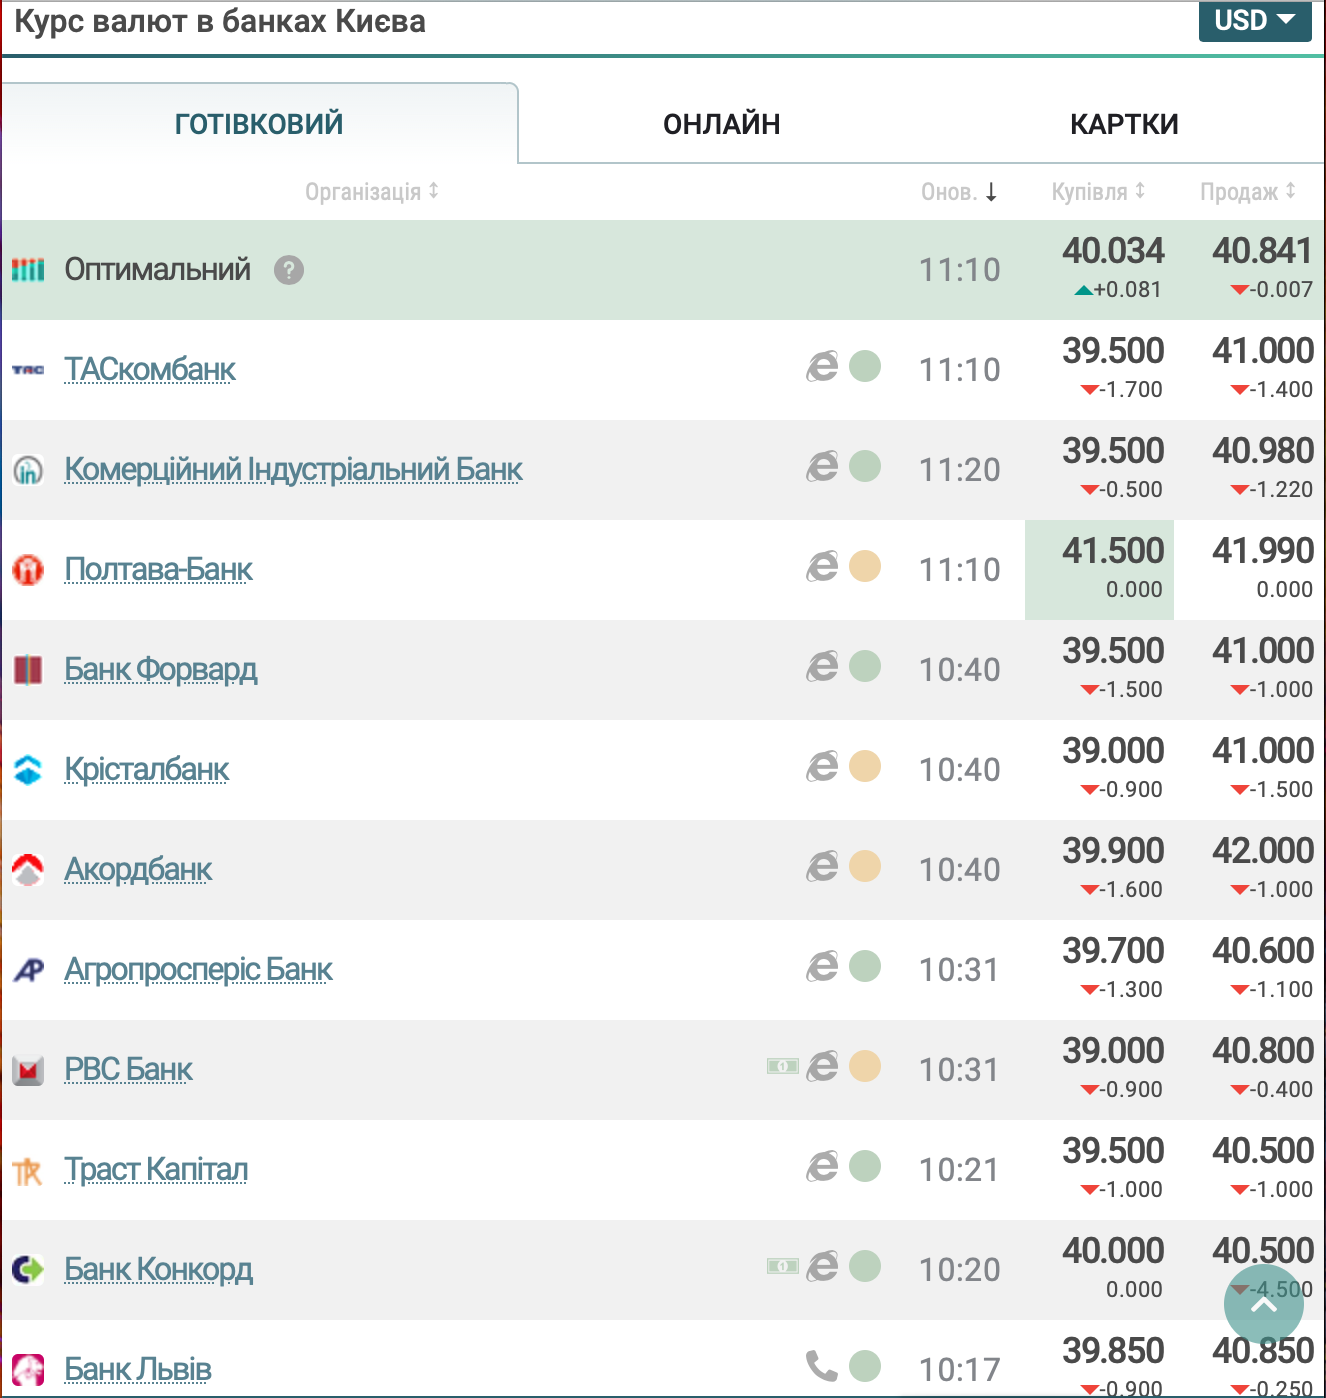Click the Полтава-Банк logo icon
This screenshot has width=1326, height=1398.
click(28, 569)
